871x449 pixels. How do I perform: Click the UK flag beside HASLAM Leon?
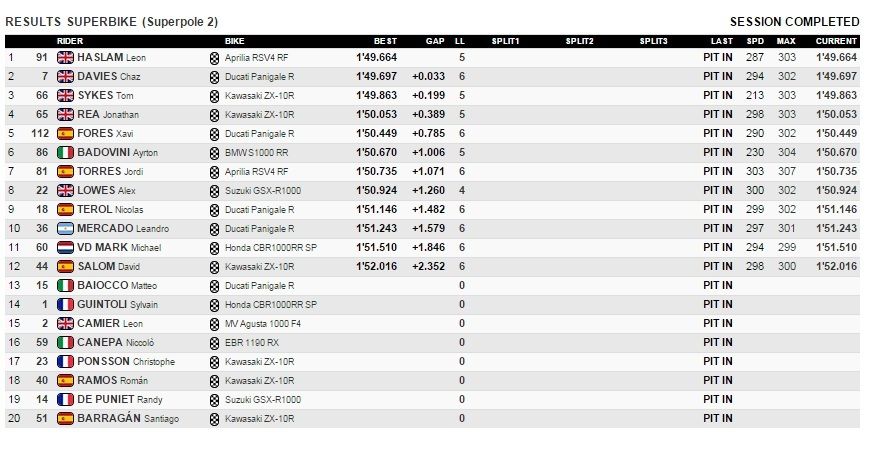[65, 57]
